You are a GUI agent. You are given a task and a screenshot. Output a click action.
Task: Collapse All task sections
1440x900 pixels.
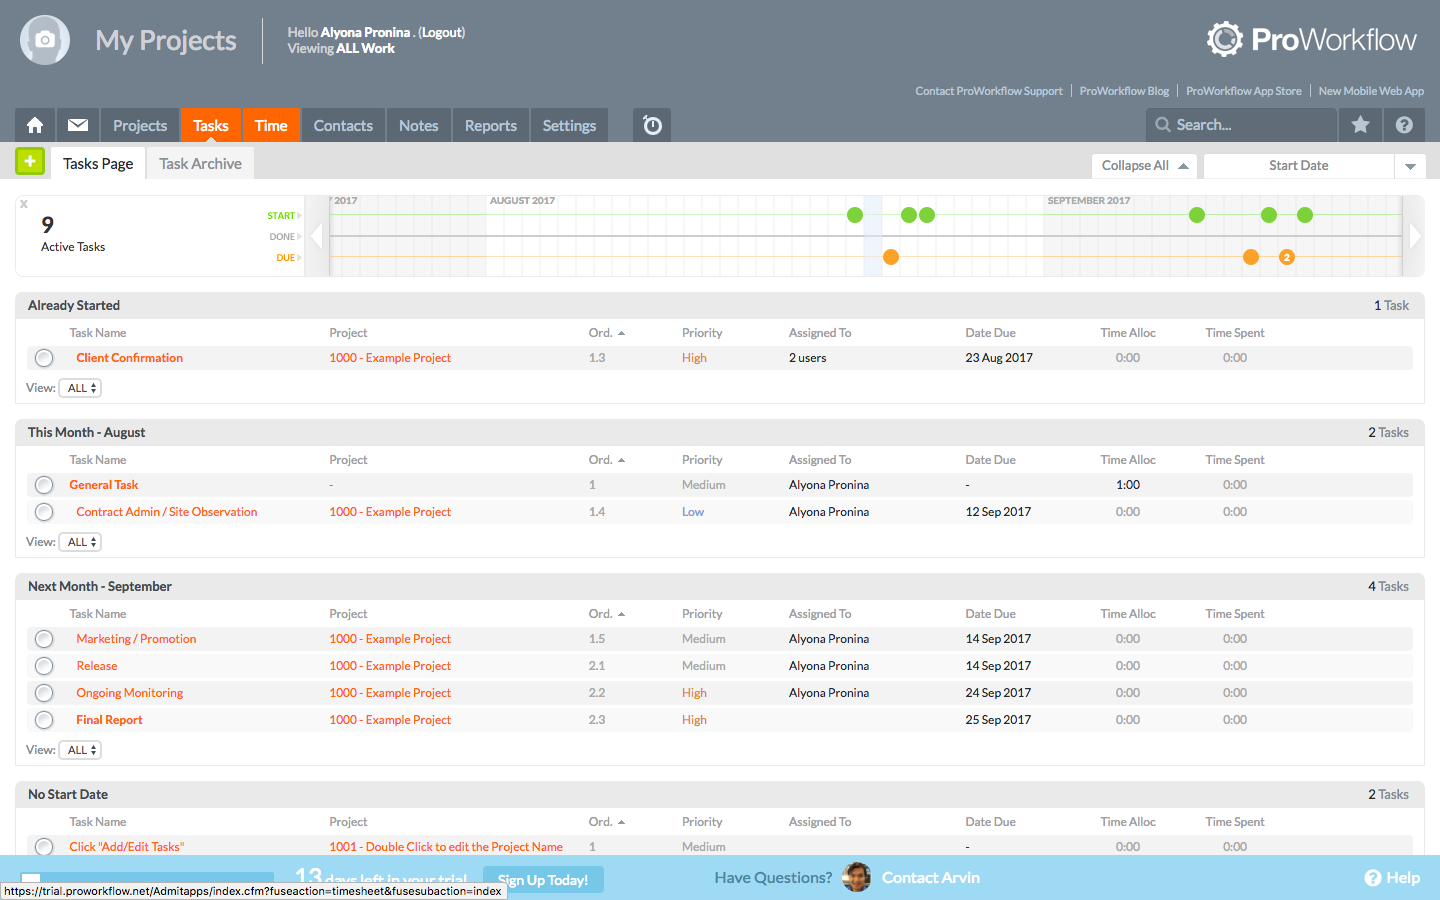pos(1143,165)
